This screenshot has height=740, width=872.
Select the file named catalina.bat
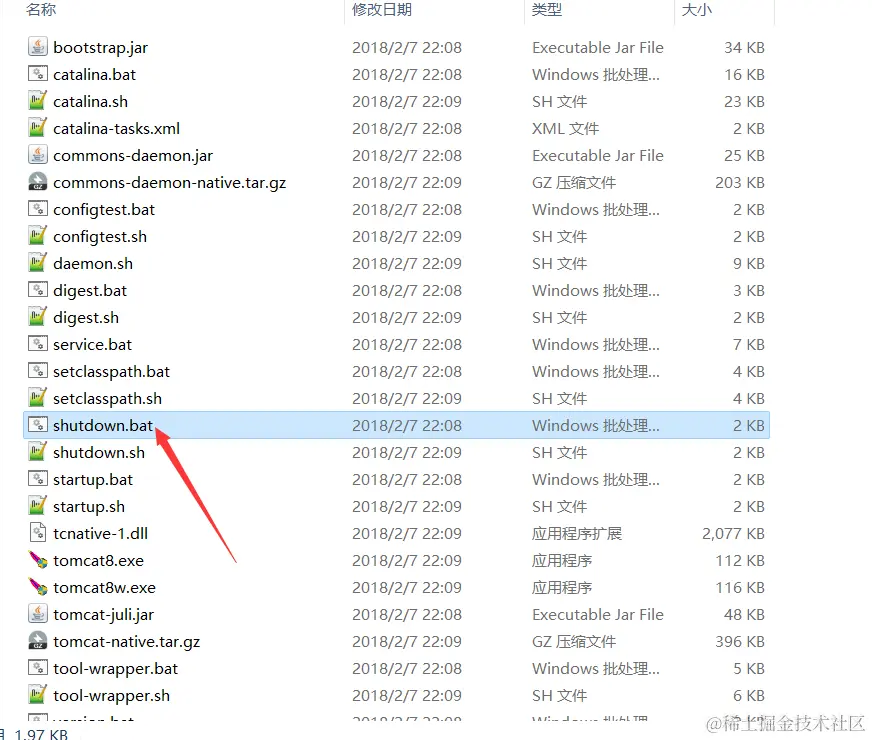click(95, 75)
